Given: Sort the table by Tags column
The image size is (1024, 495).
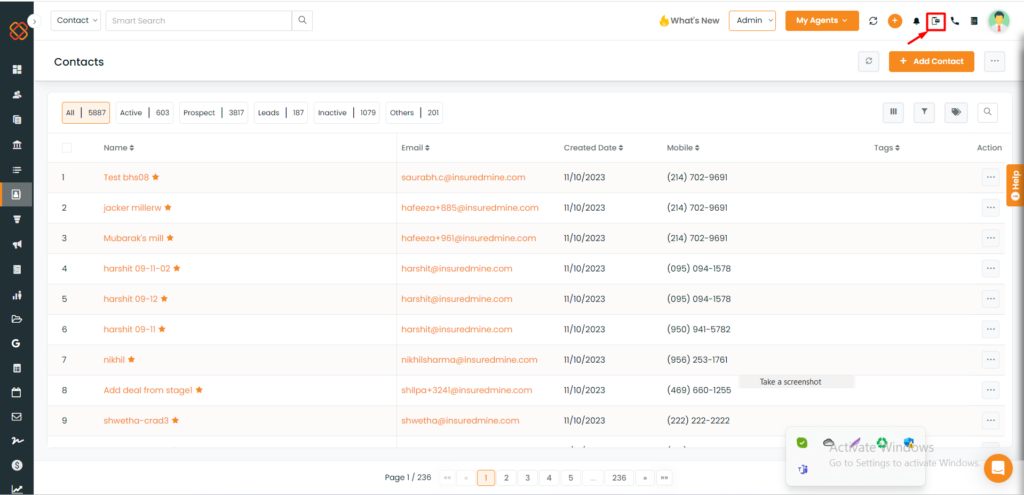Looking at the screenshot, I should pyautogui.click(x=886, y=148).
